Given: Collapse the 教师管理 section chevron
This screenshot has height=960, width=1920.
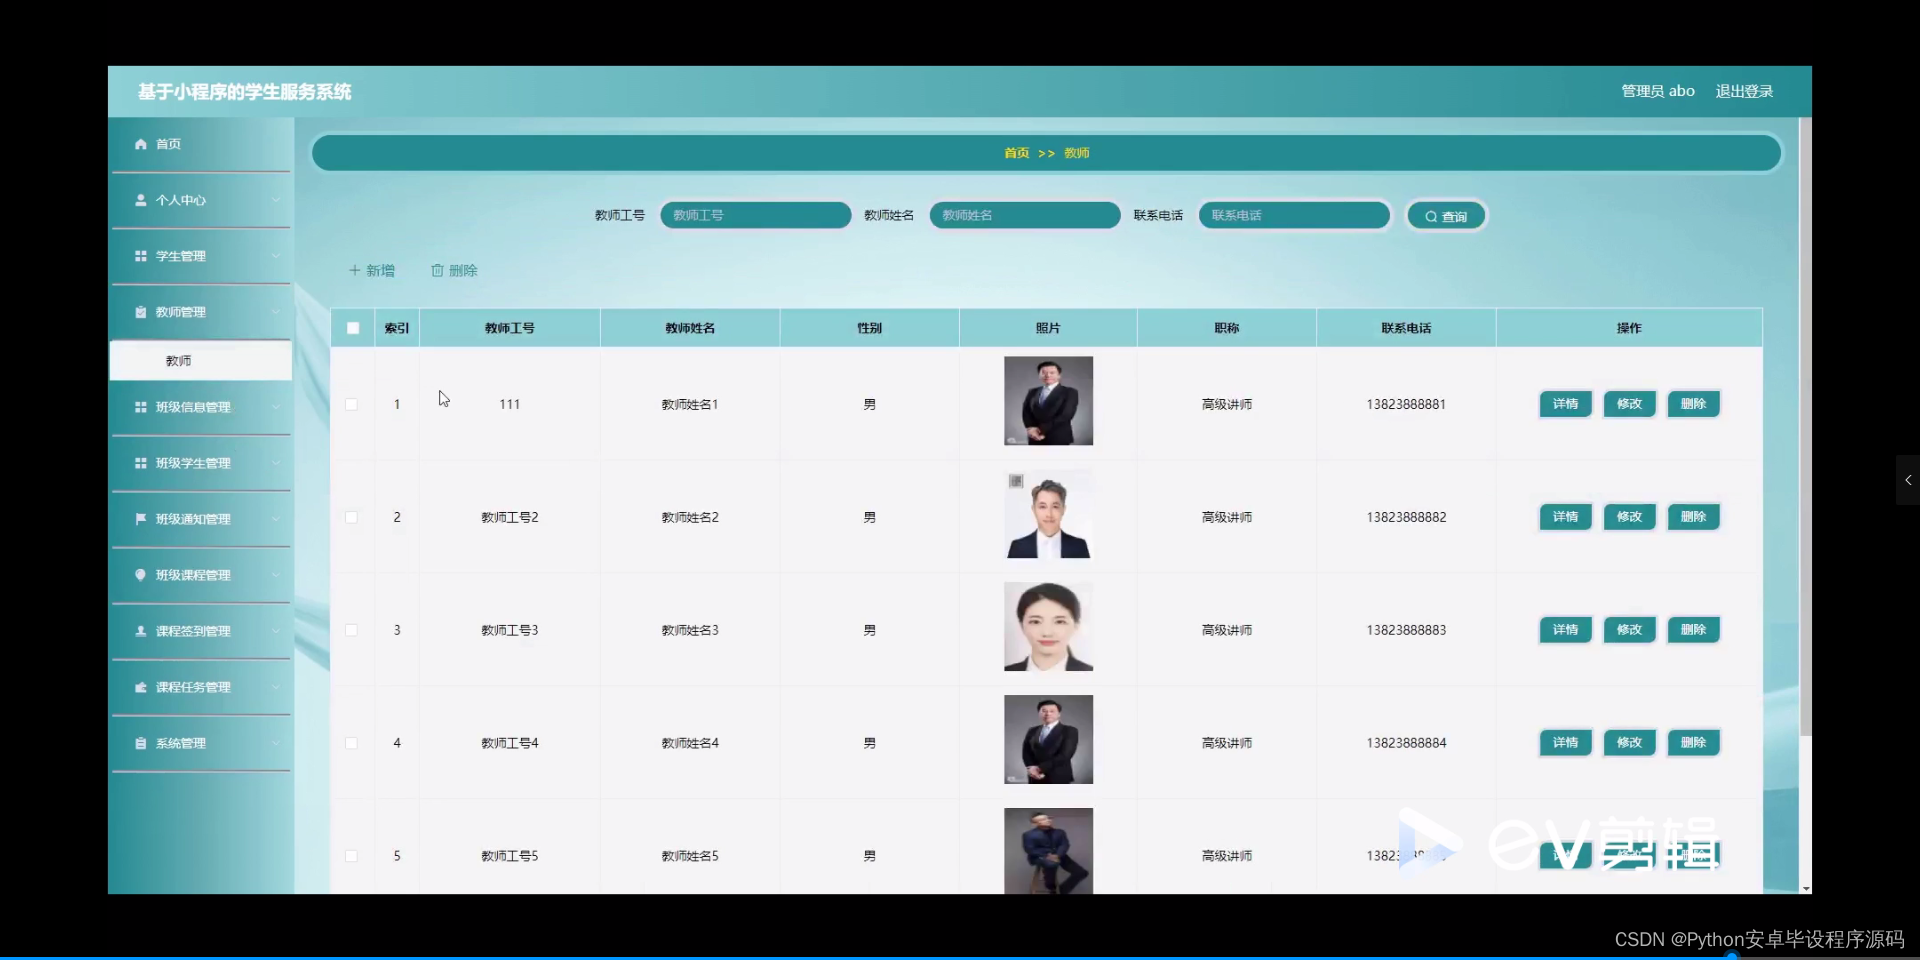Looking at the screenshot, I should [277, 312].
